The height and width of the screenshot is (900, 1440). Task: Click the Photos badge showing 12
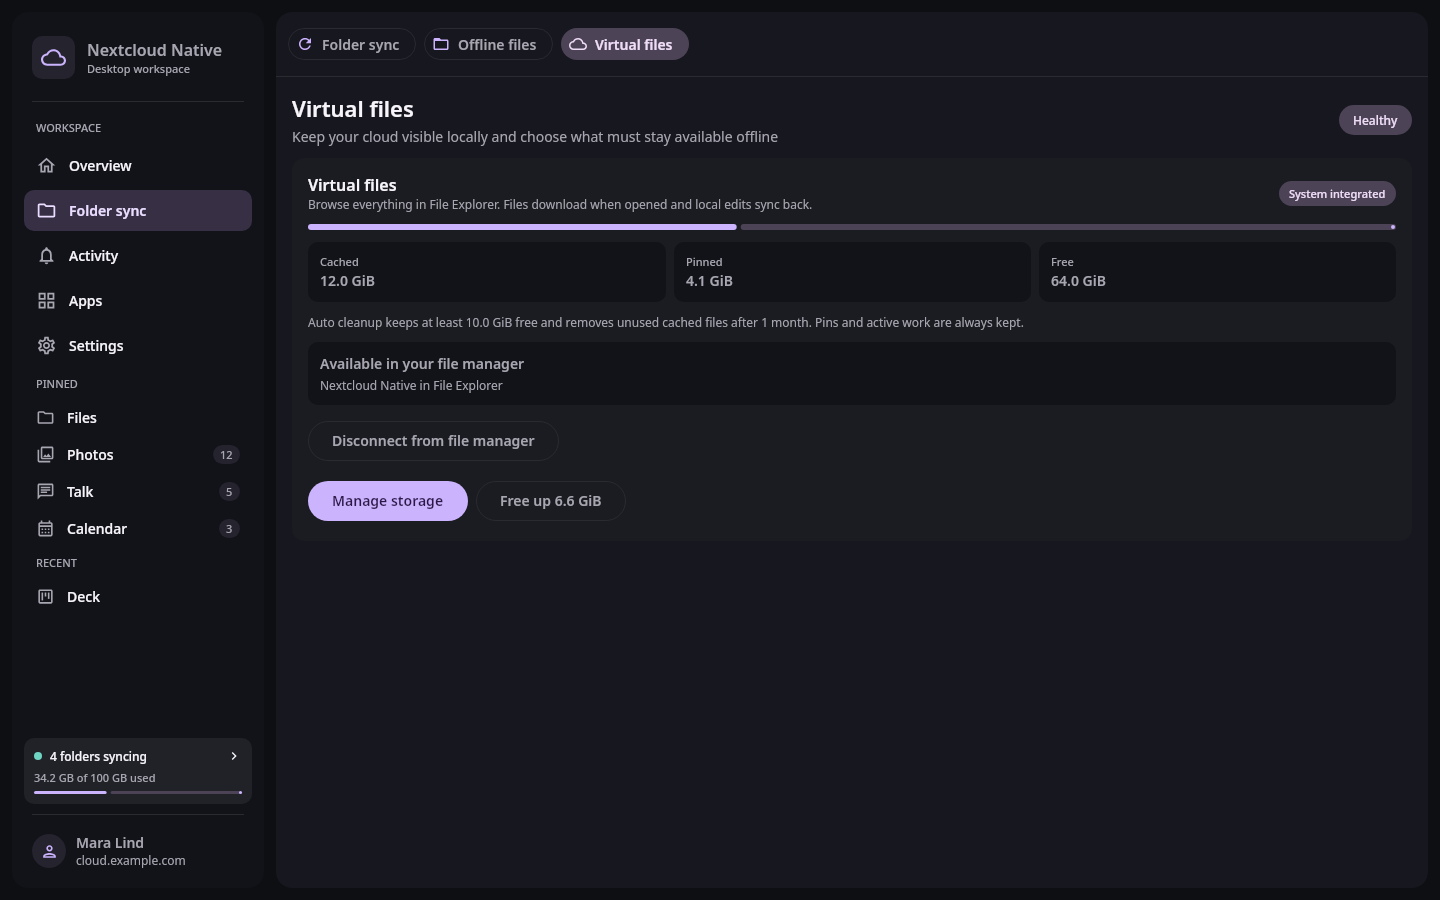pos(226,455)
